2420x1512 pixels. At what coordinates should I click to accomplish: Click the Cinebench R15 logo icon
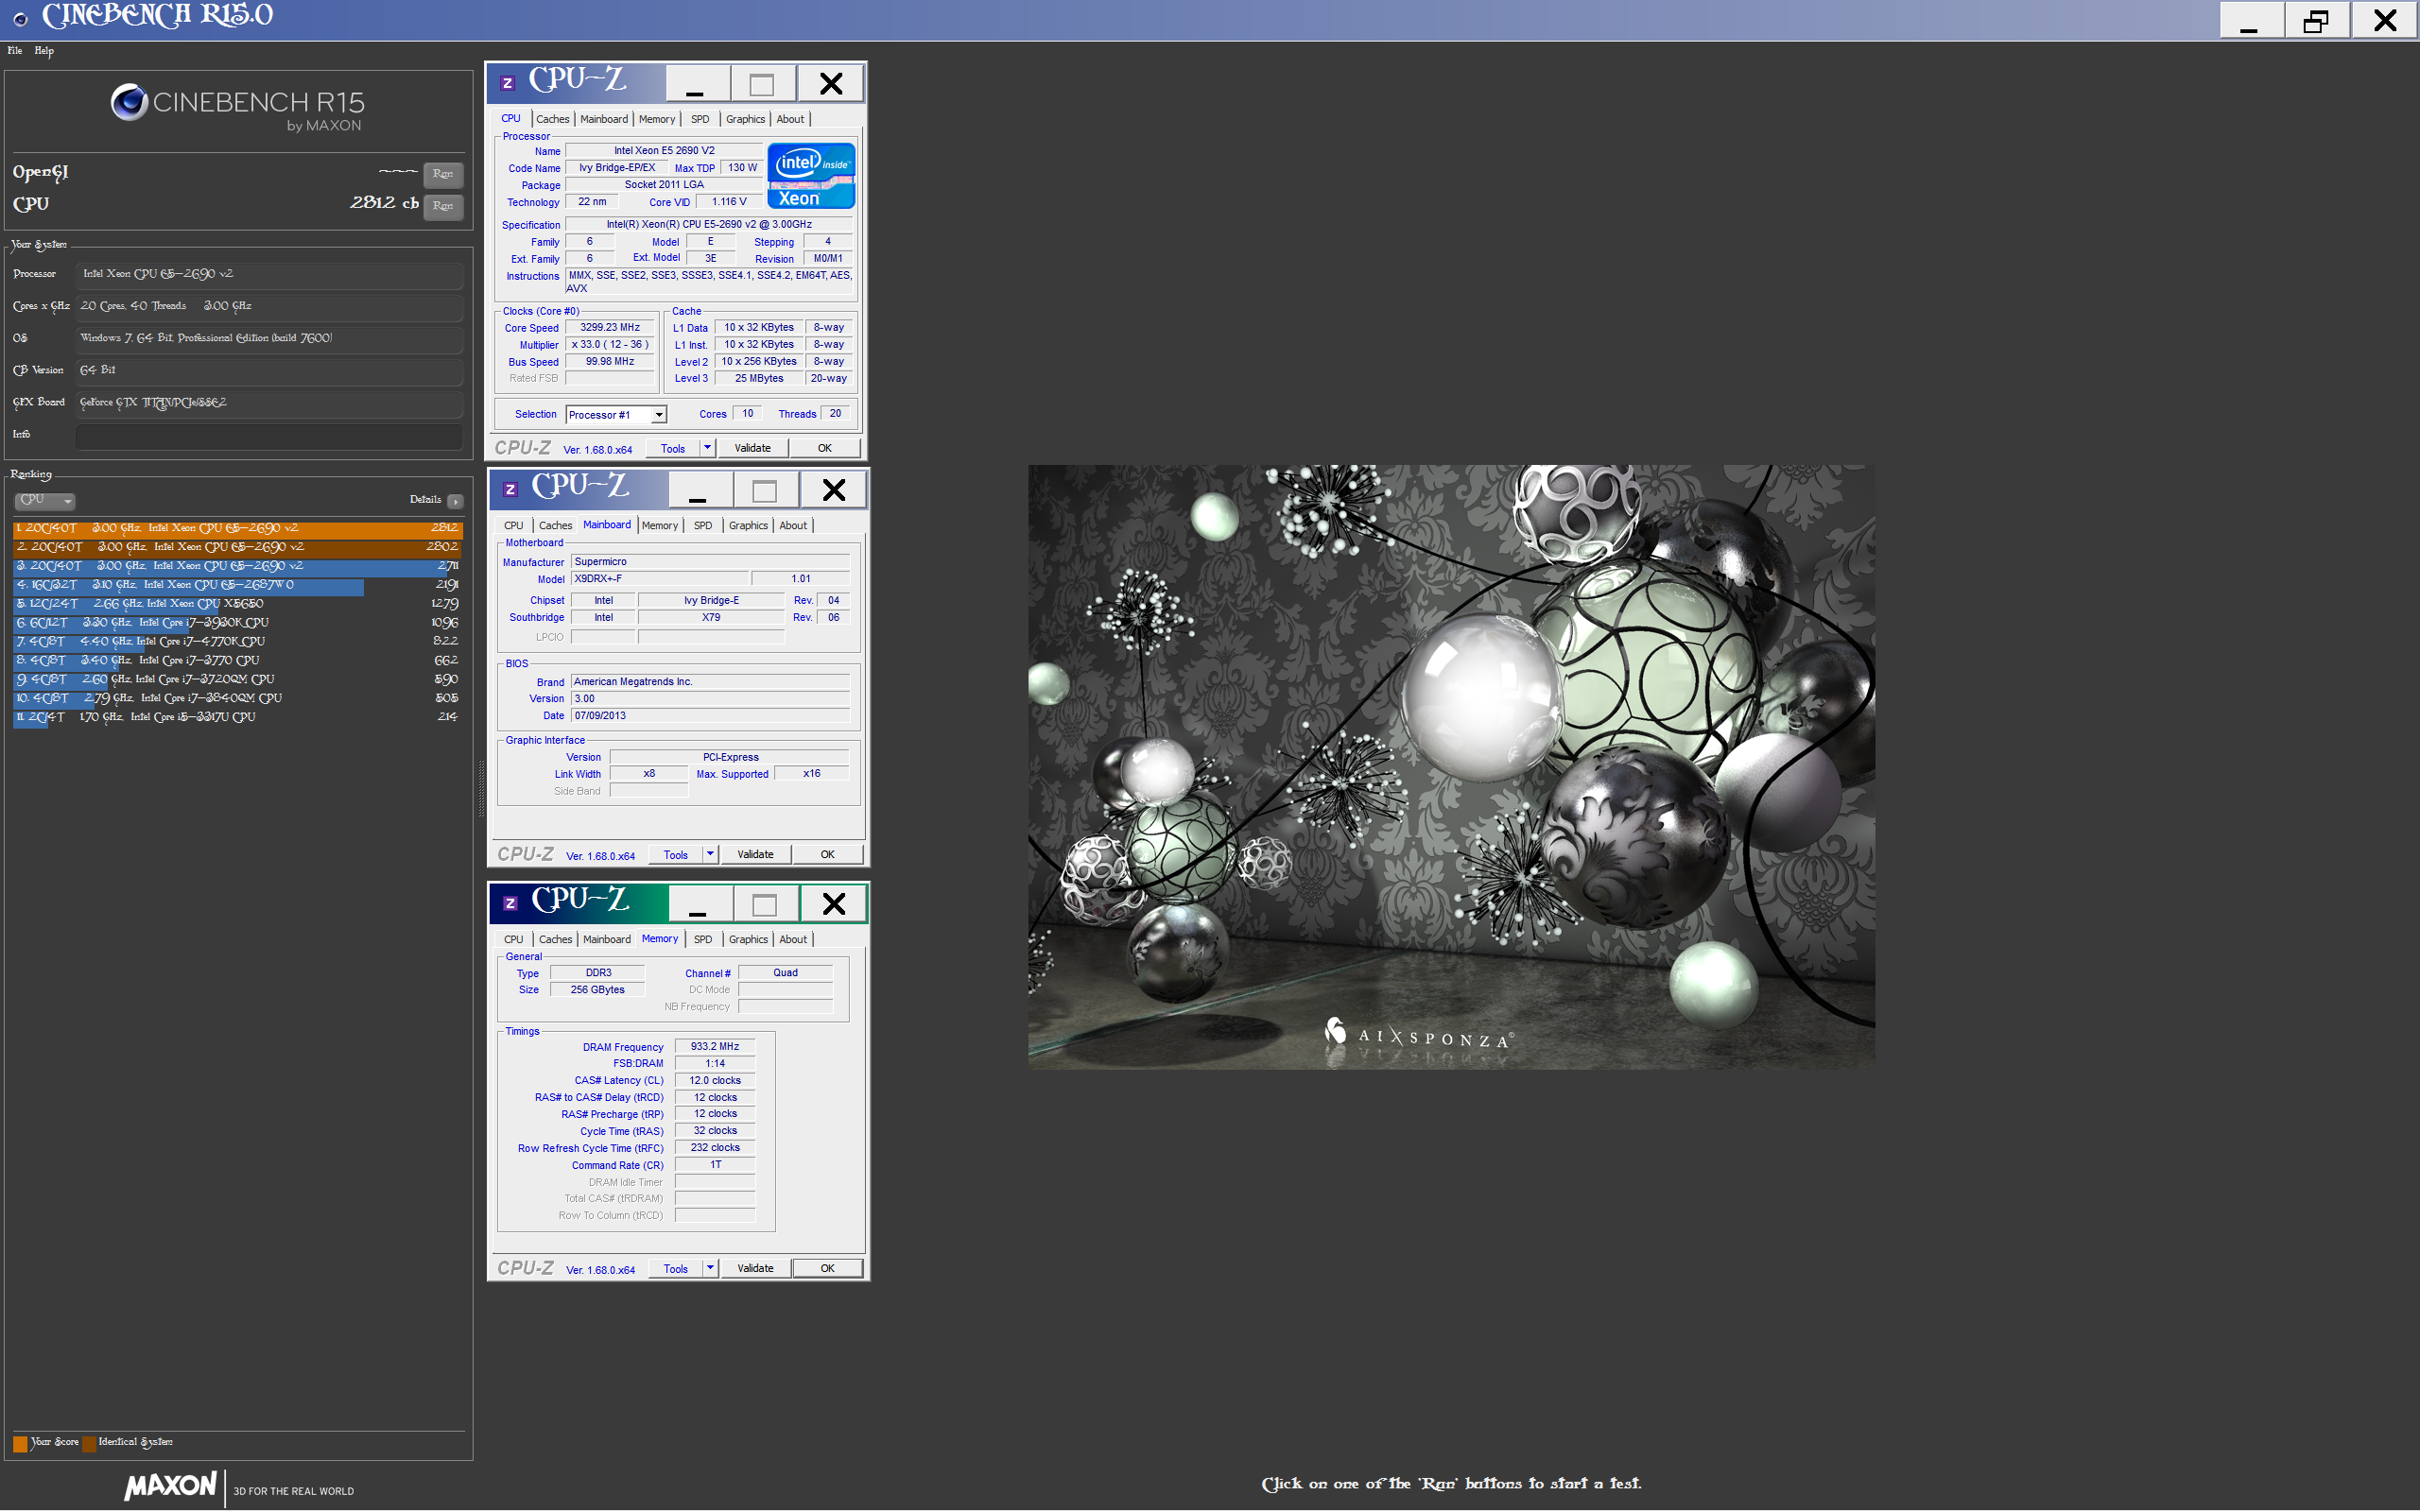129,102
